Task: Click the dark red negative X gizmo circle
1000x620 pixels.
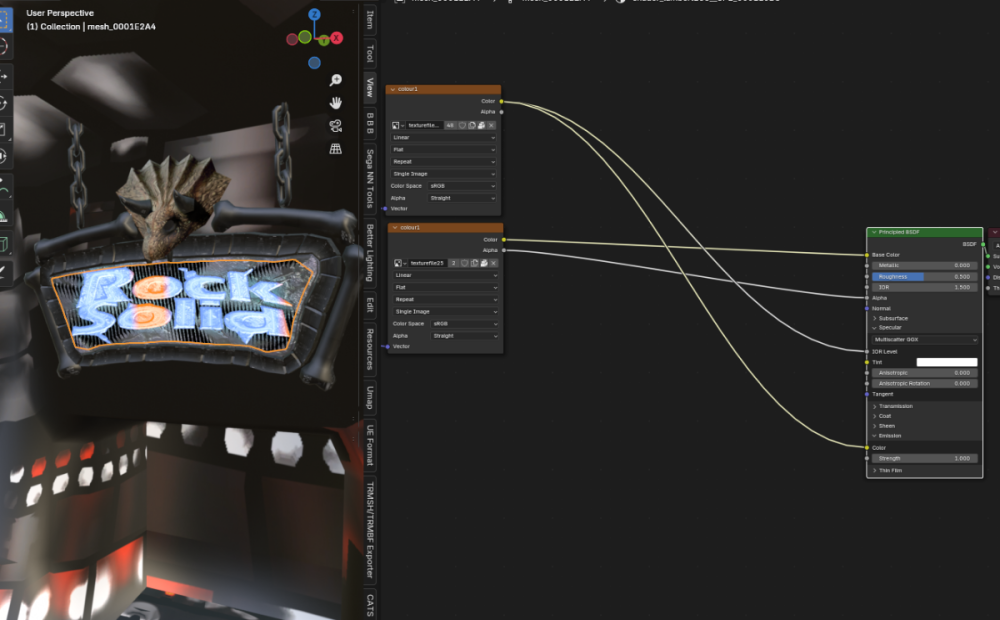Action: (x=292, y=40)
